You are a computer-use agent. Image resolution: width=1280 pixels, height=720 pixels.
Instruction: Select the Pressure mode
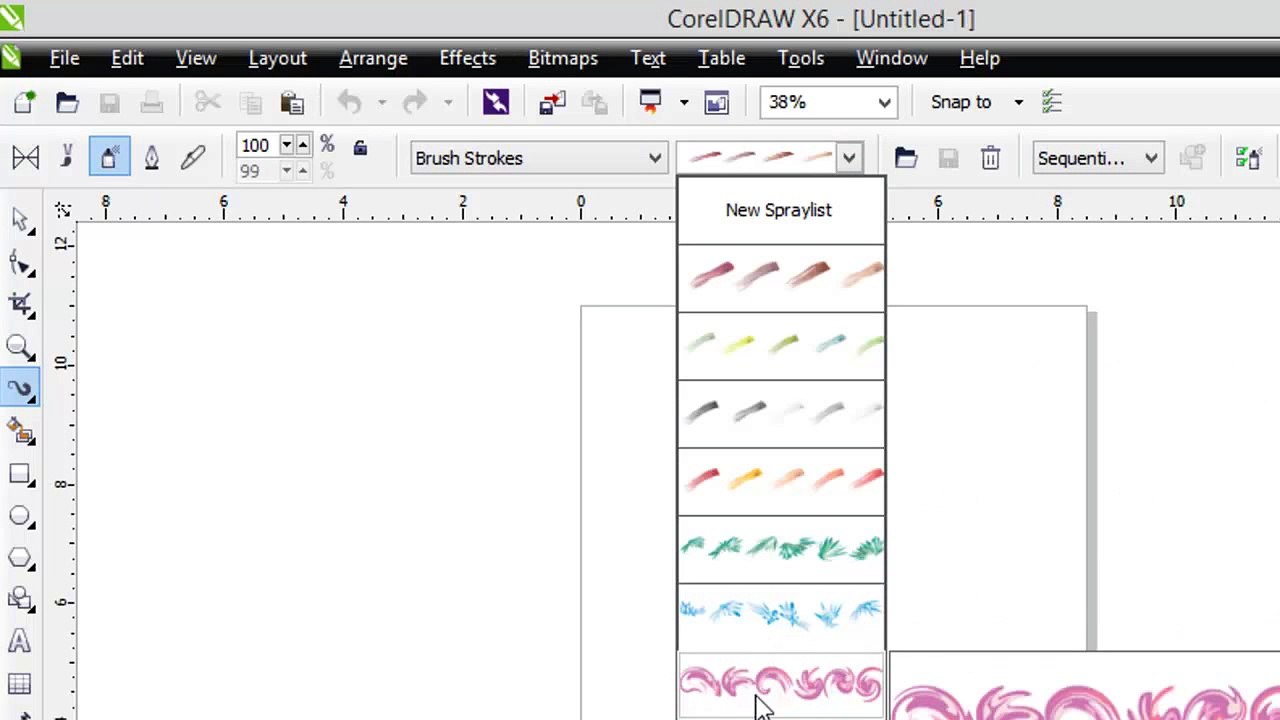coord(193,158)
